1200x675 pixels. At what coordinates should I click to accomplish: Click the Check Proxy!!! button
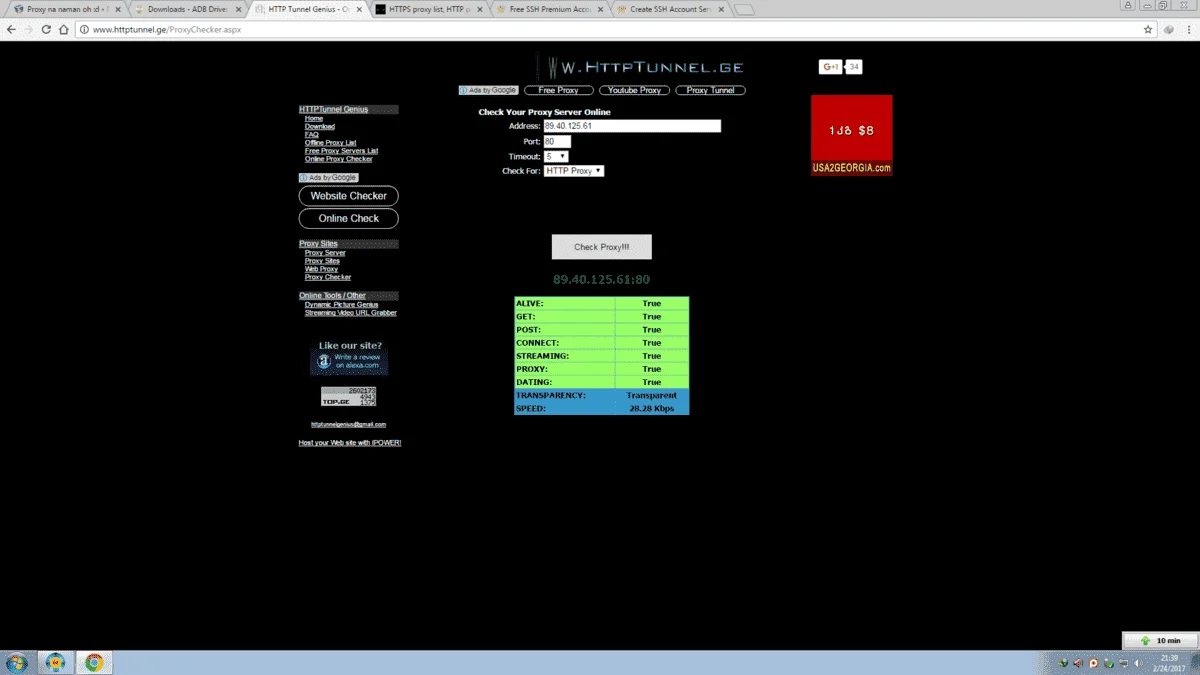[x=601, y=247]
